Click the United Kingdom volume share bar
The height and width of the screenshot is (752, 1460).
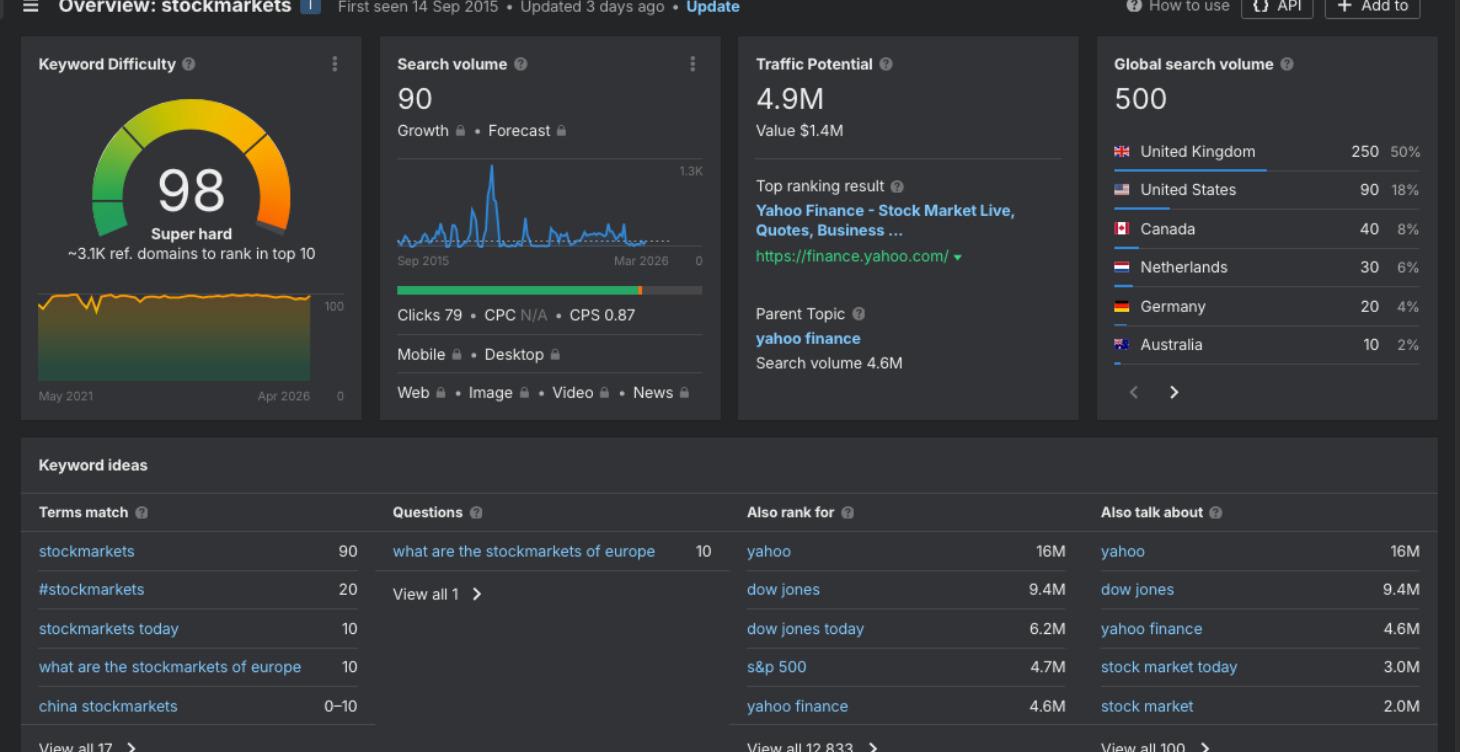[x=1190, y=170]
